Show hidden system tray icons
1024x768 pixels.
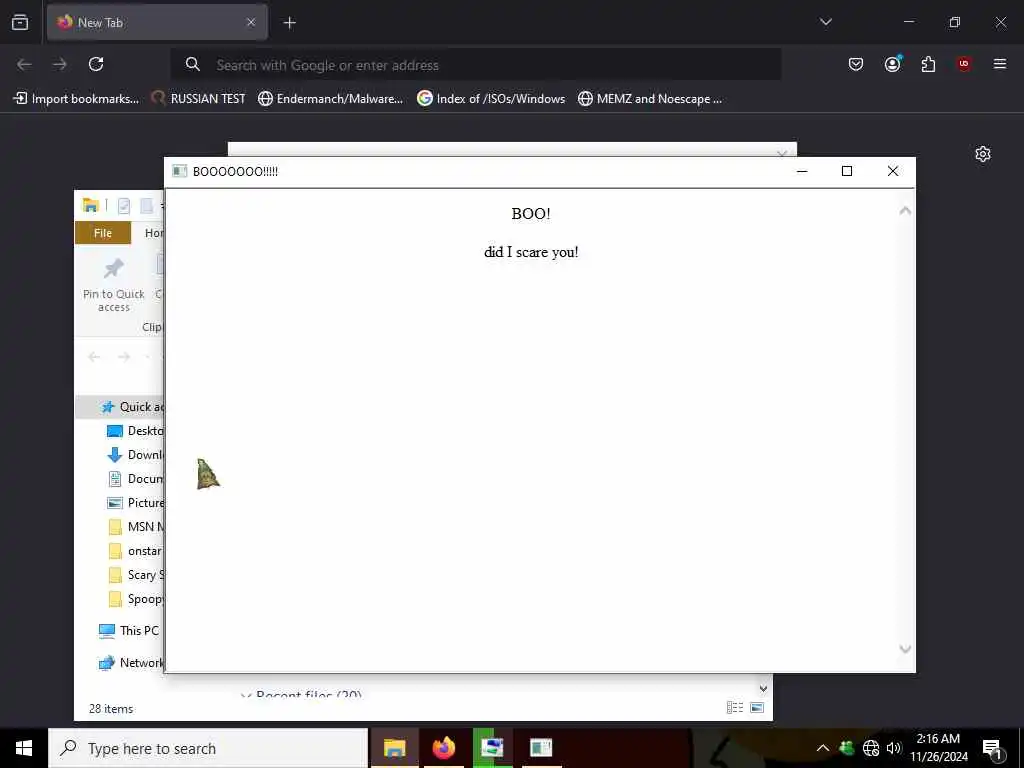823,748
